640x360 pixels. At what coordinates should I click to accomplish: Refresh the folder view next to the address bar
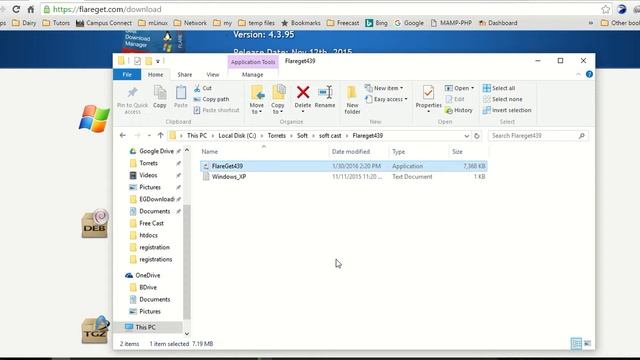pyautogui.click(x=477, y=136)
